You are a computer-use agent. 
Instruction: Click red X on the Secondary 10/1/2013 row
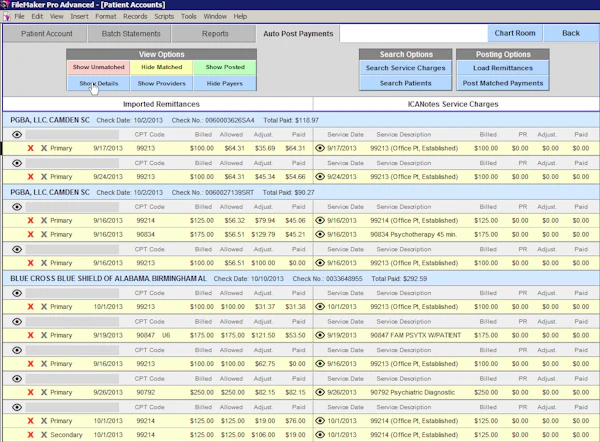[31, 435]
